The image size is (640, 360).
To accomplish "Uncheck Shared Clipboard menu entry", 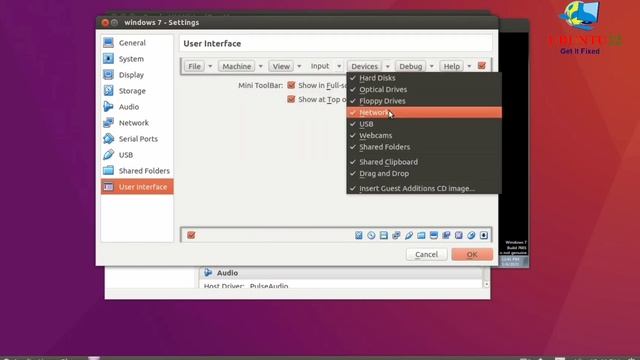I will 424,162.
